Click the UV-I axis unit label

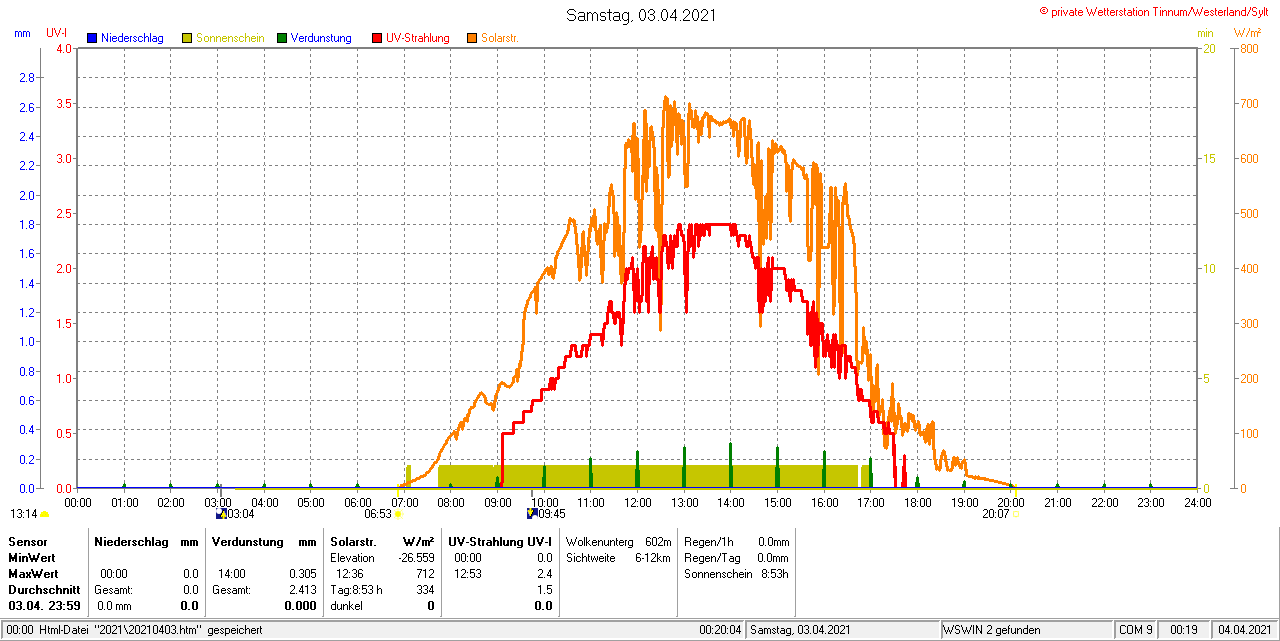[57, 33]
